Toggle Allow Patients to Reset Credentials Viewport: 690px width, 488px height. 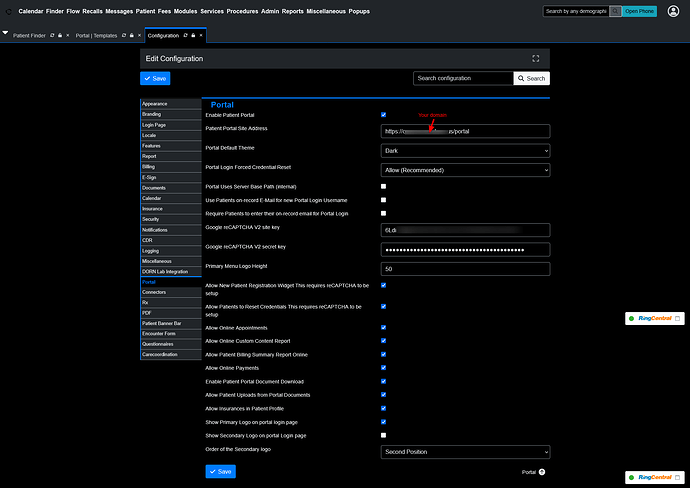click(383, 306)
